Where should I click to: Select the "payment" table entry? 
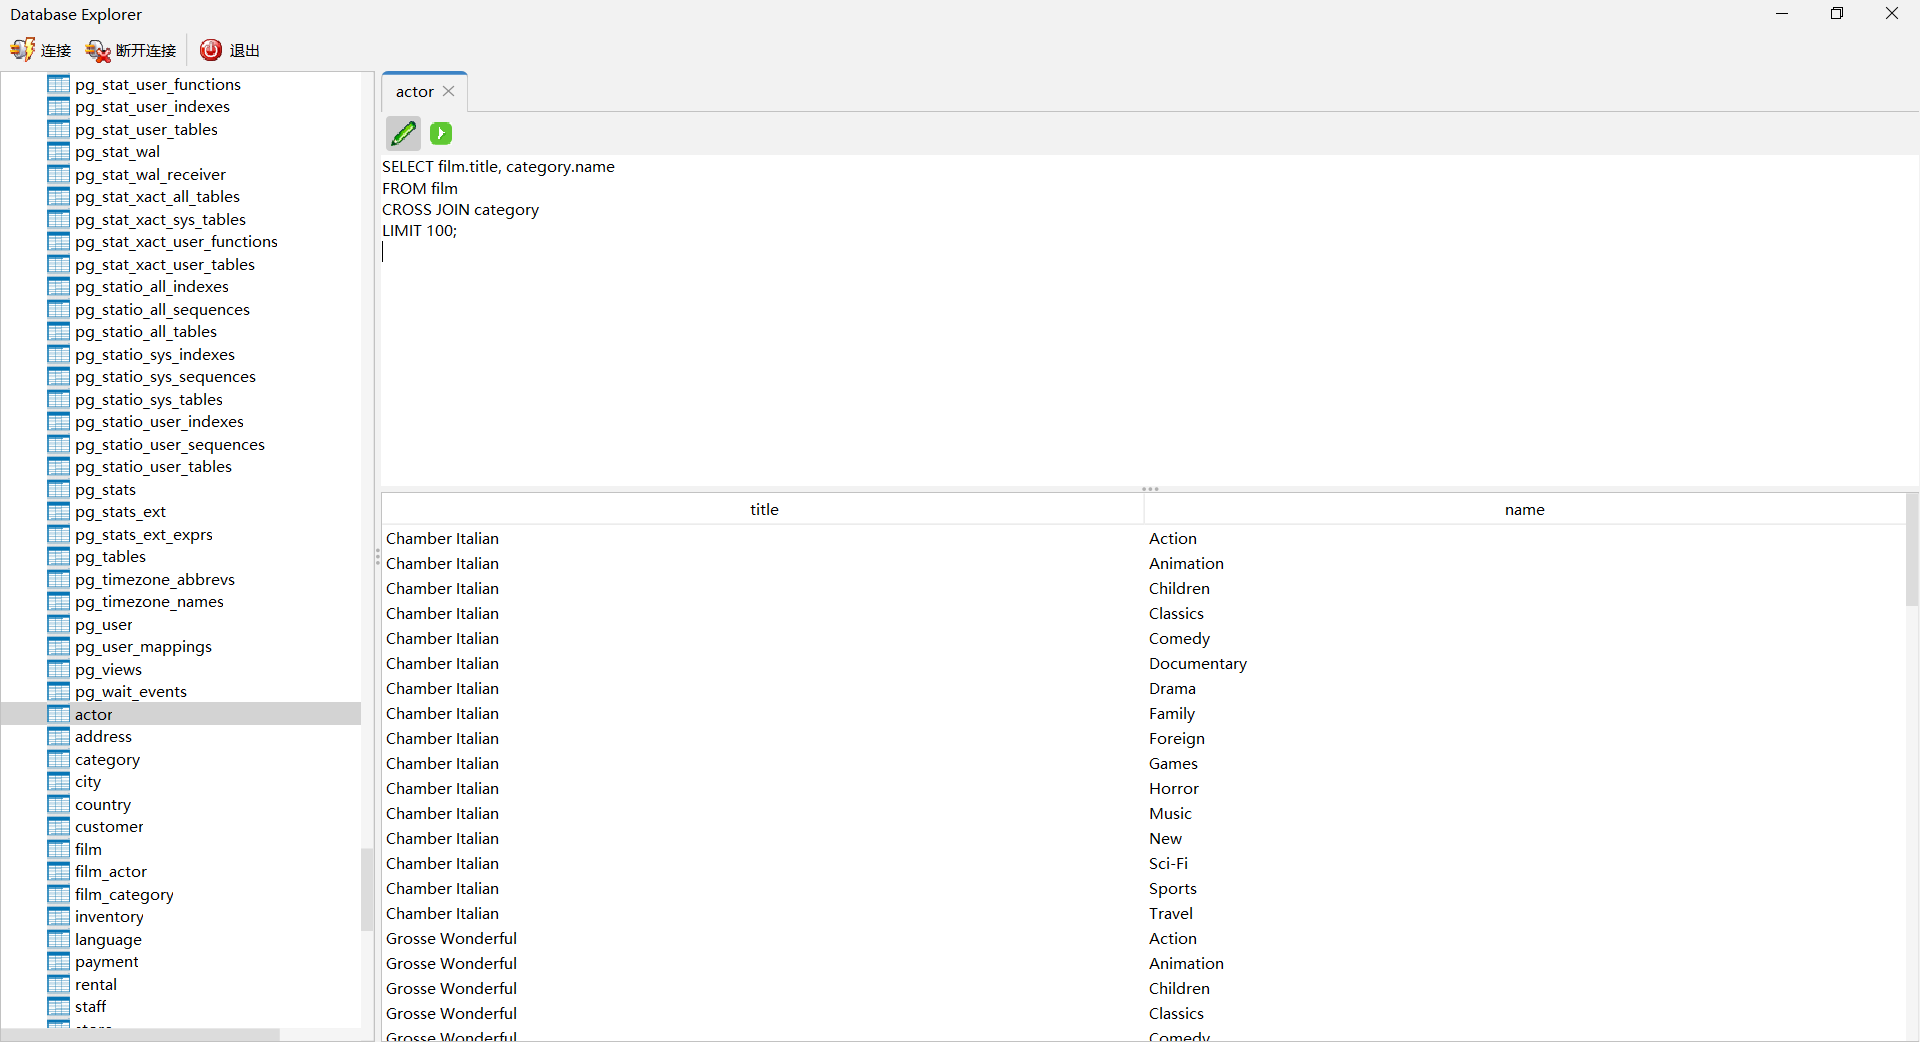pyautogui.click(x=106, y=961)
